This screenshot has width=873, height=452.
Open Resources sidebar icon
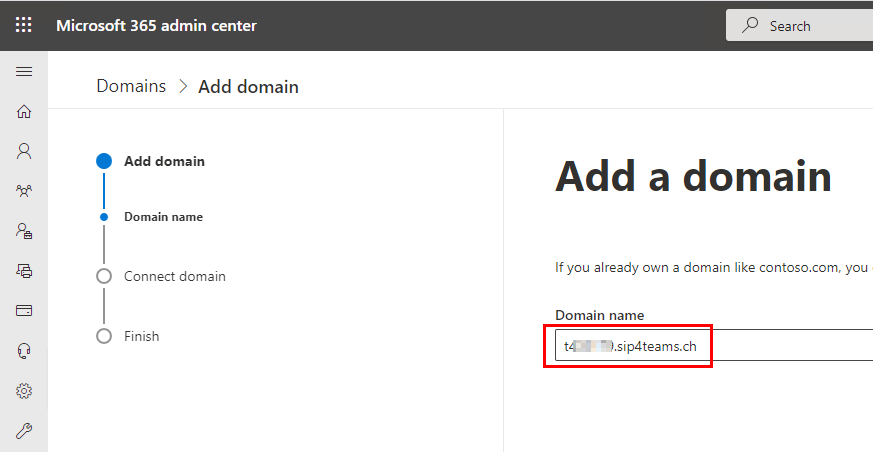[24, 271]
